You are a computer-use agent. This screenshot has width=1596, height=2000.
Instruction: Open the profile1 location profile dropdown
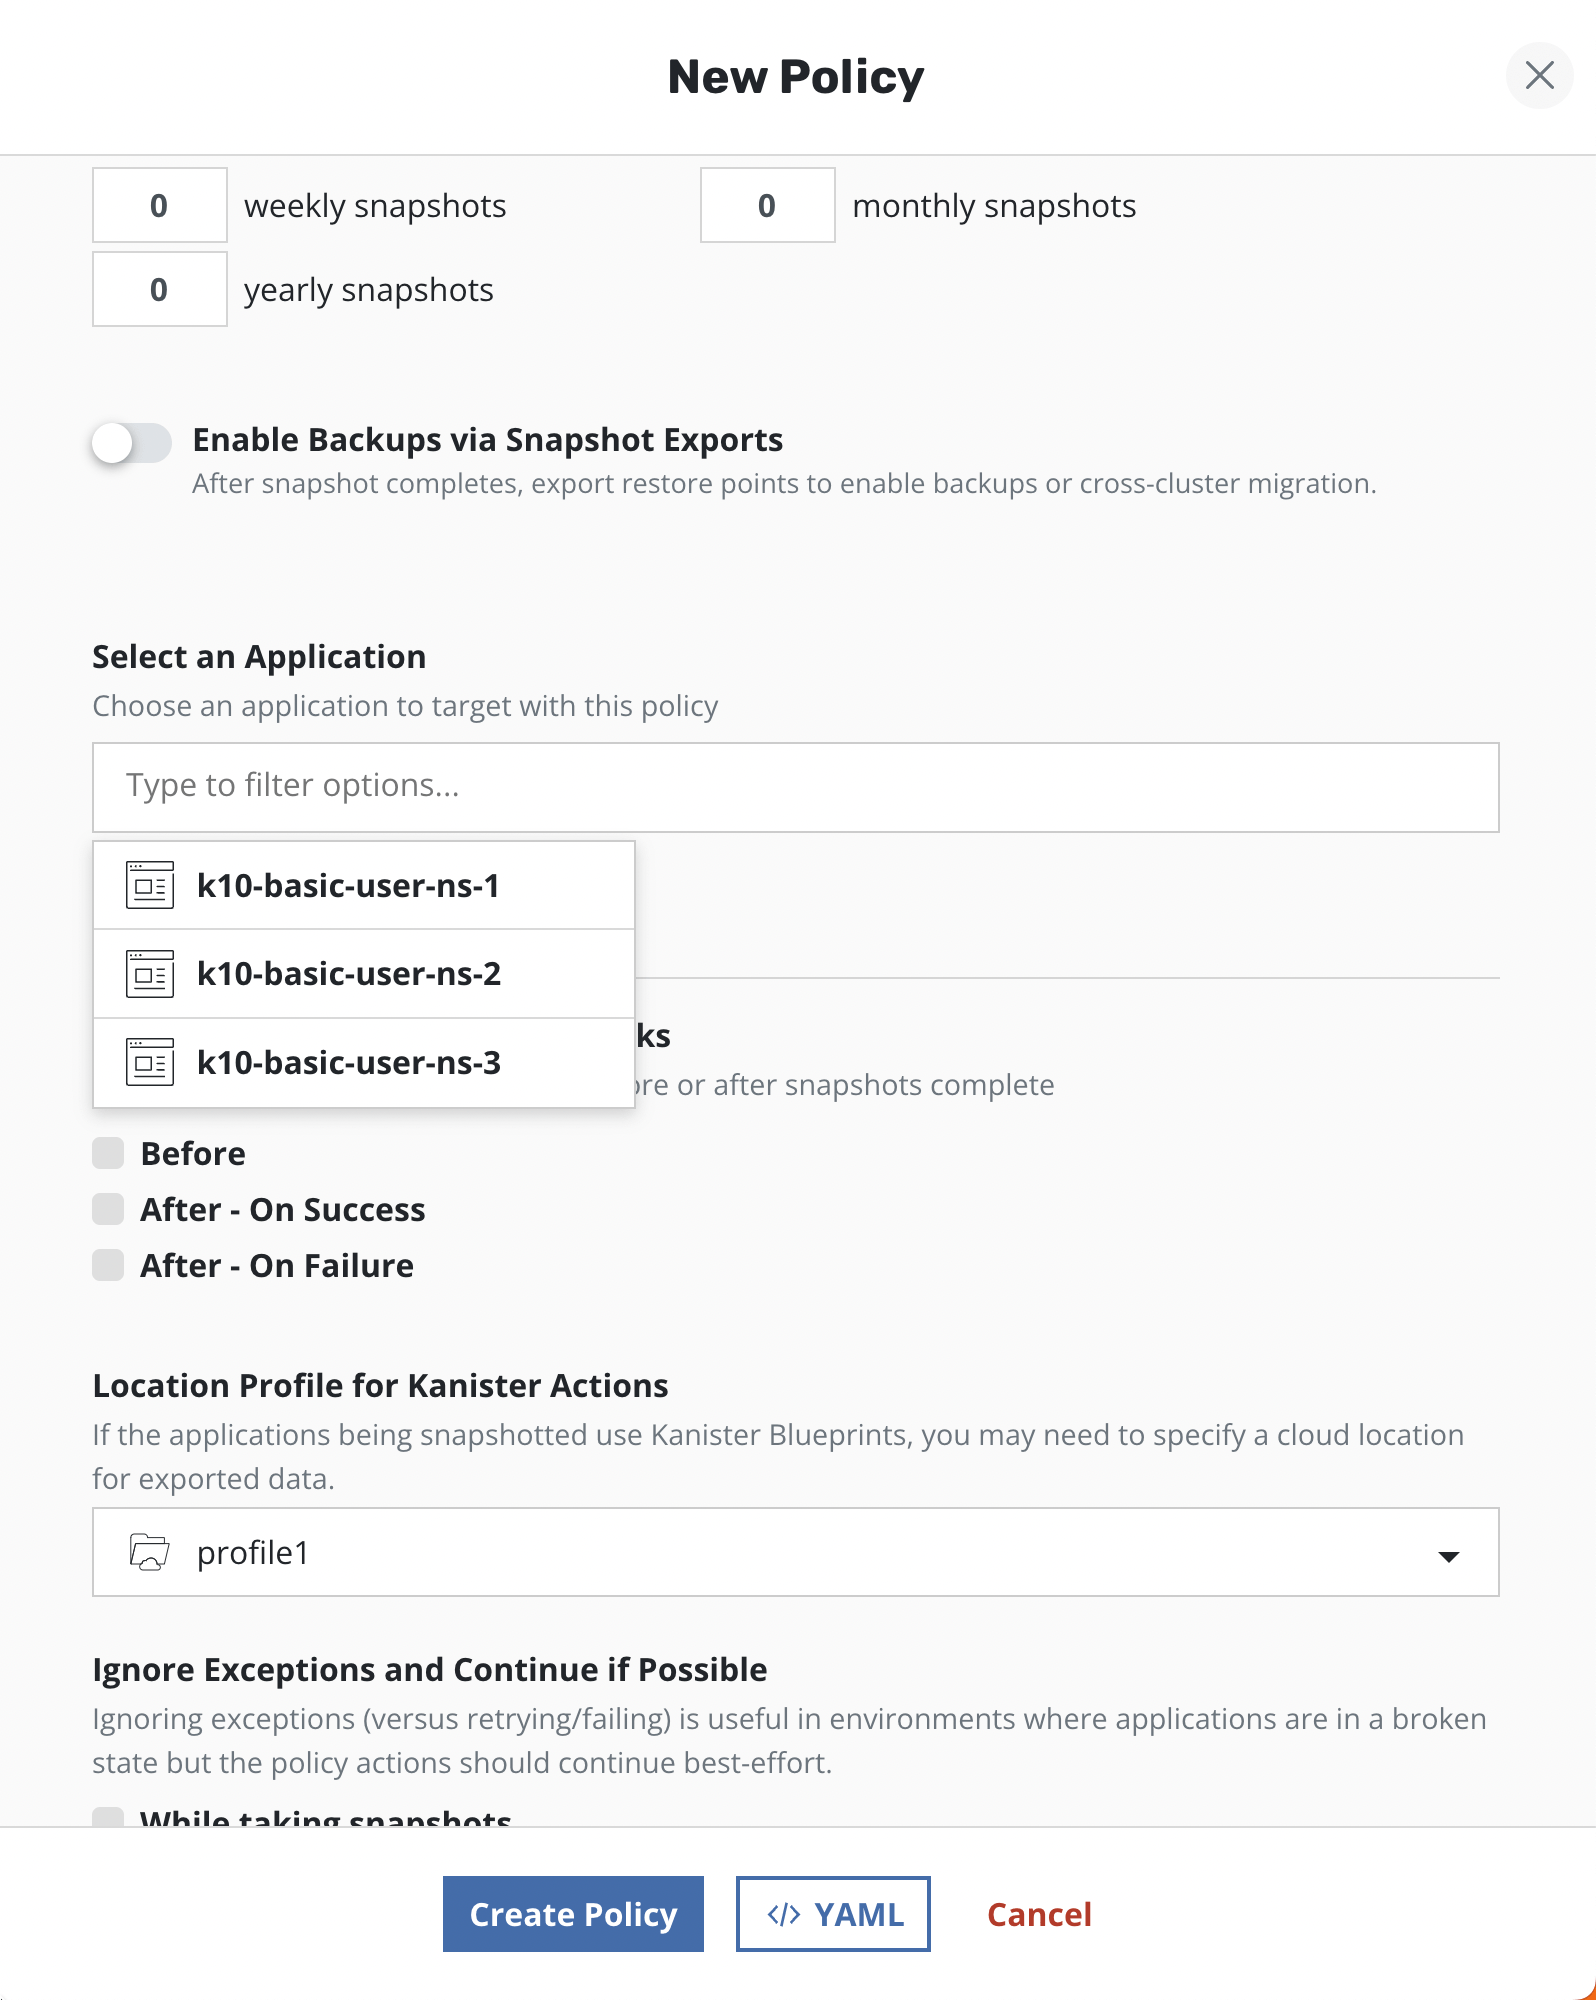[x=795, y=1552]
